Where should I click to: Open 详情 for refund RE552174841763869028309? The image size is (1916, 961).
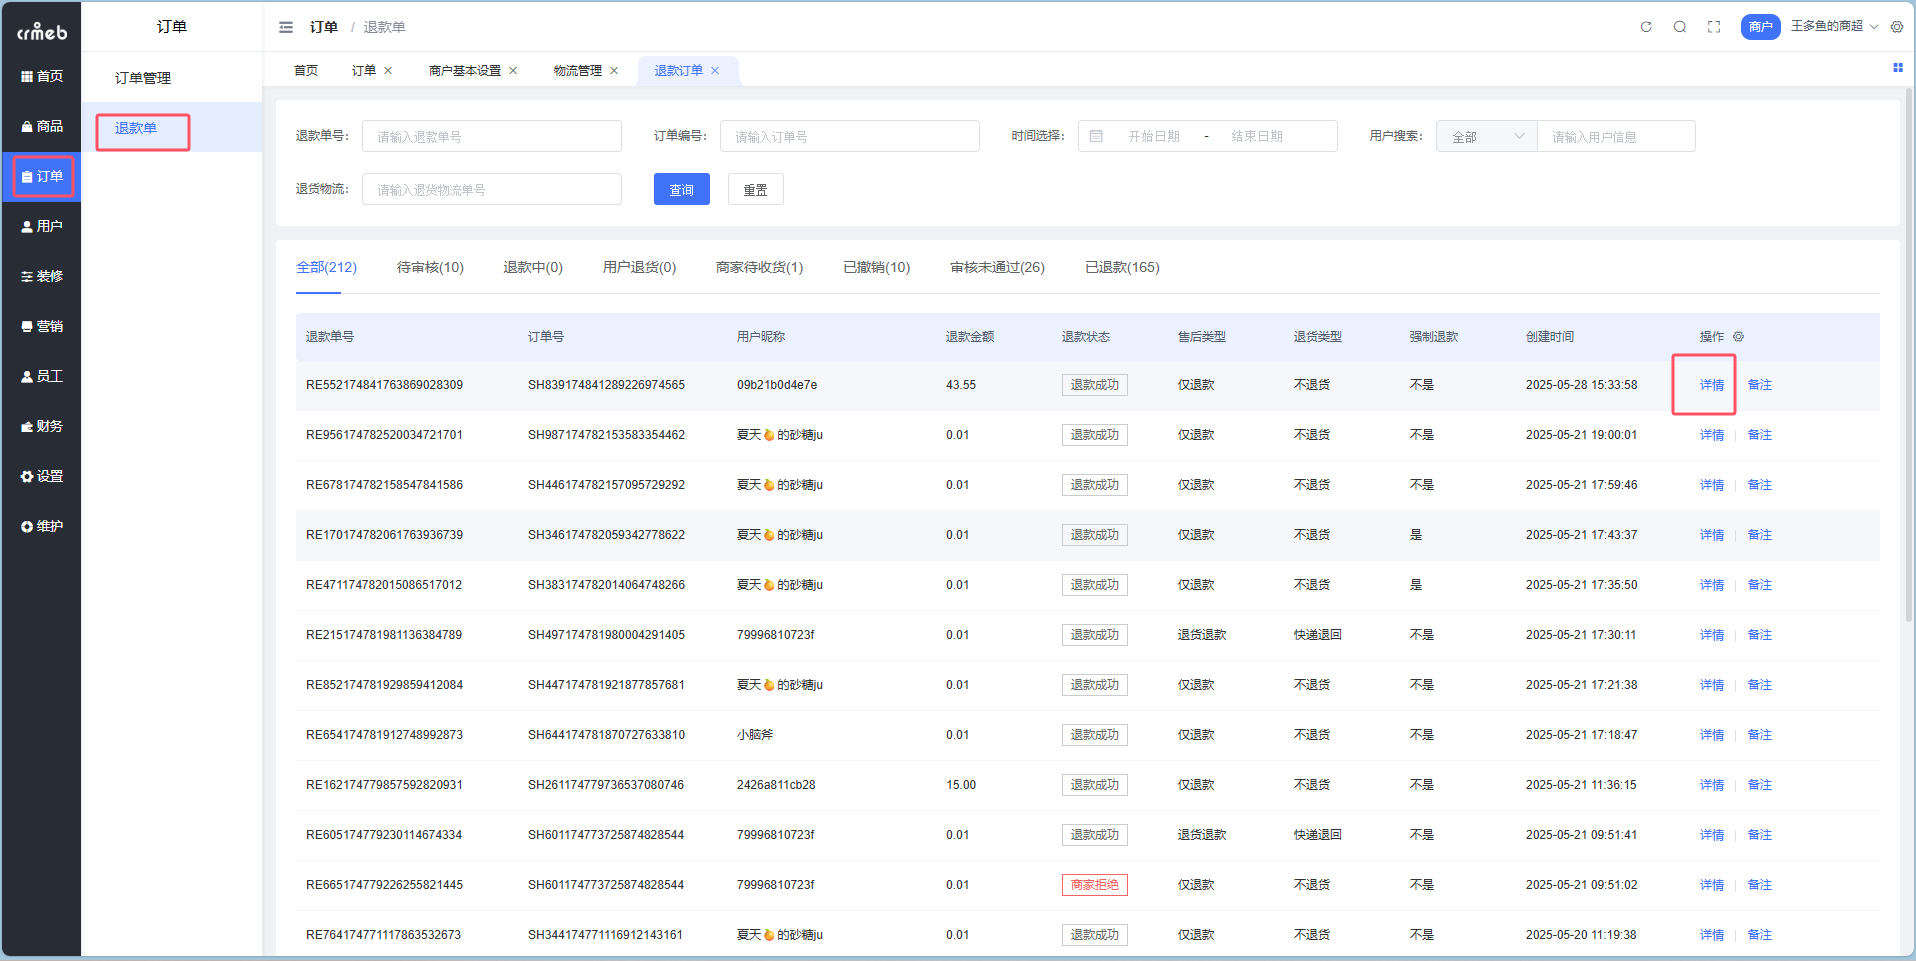point(1711,385)
